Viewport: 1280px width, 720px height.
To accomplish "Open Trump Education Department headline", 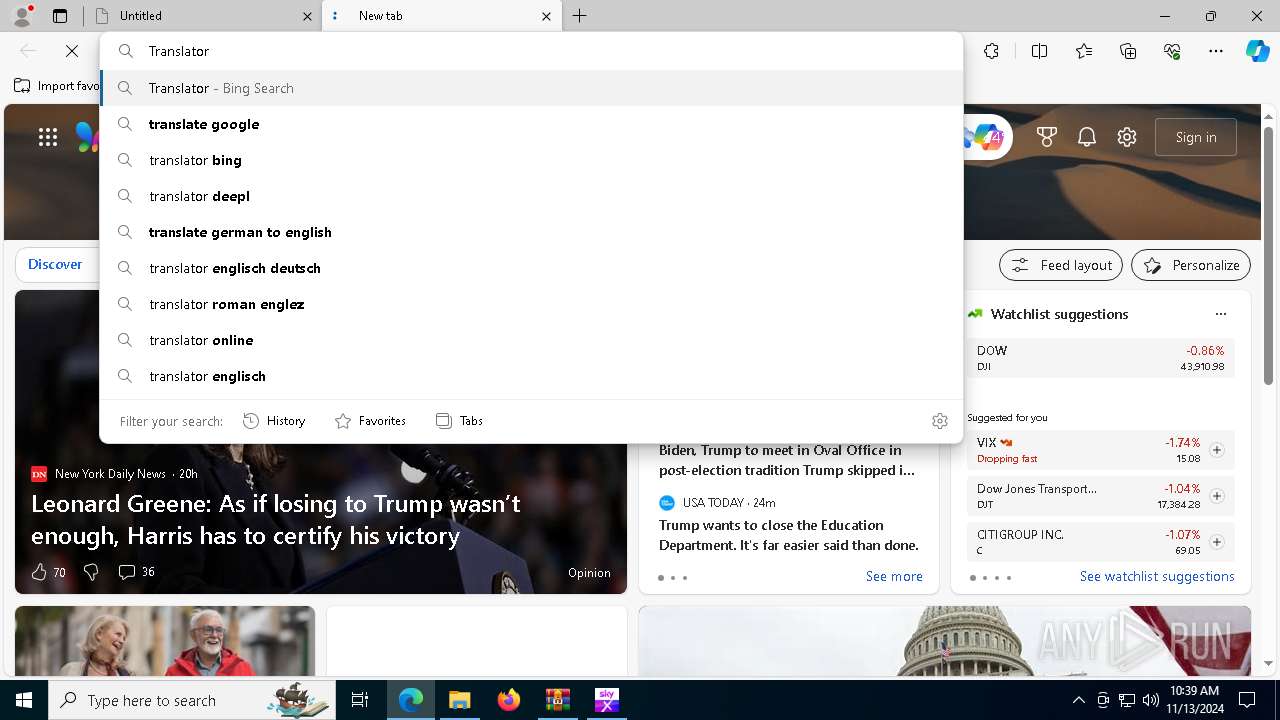I will click(x=788, y=535).
